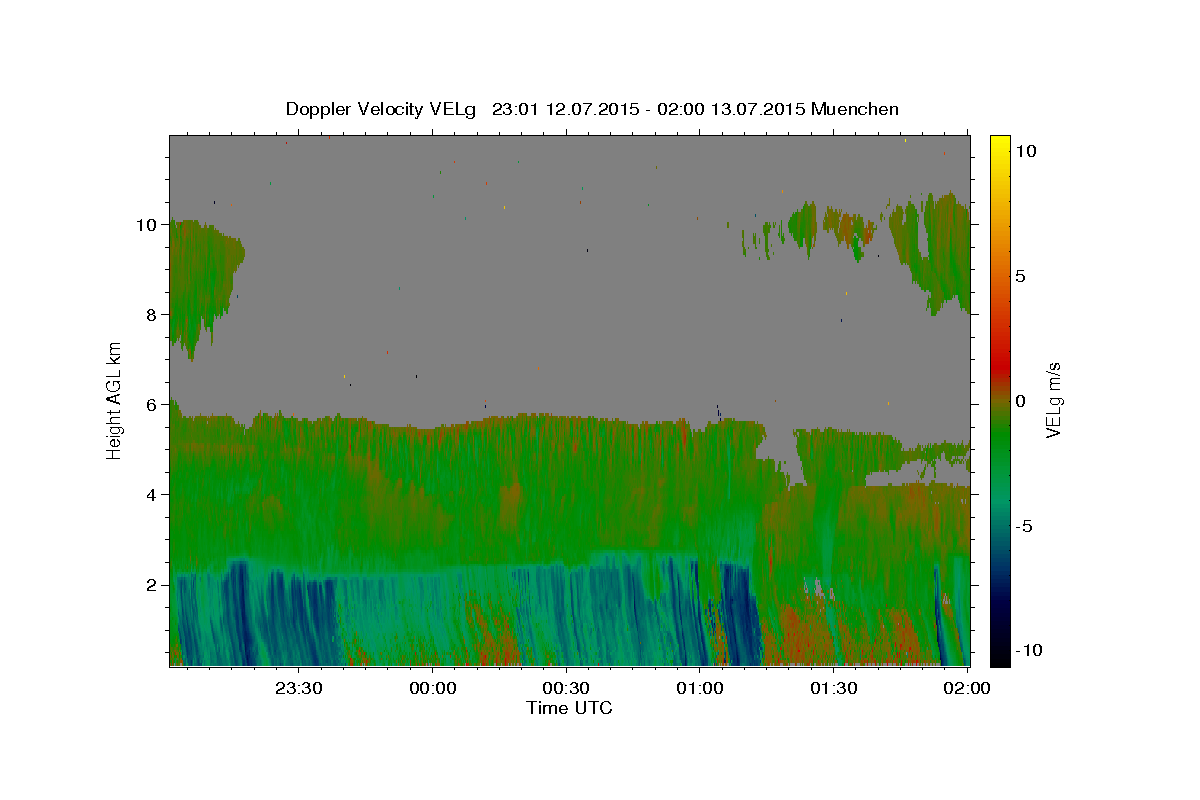Click the 01:00 time tick label

(x=700, y=688)
